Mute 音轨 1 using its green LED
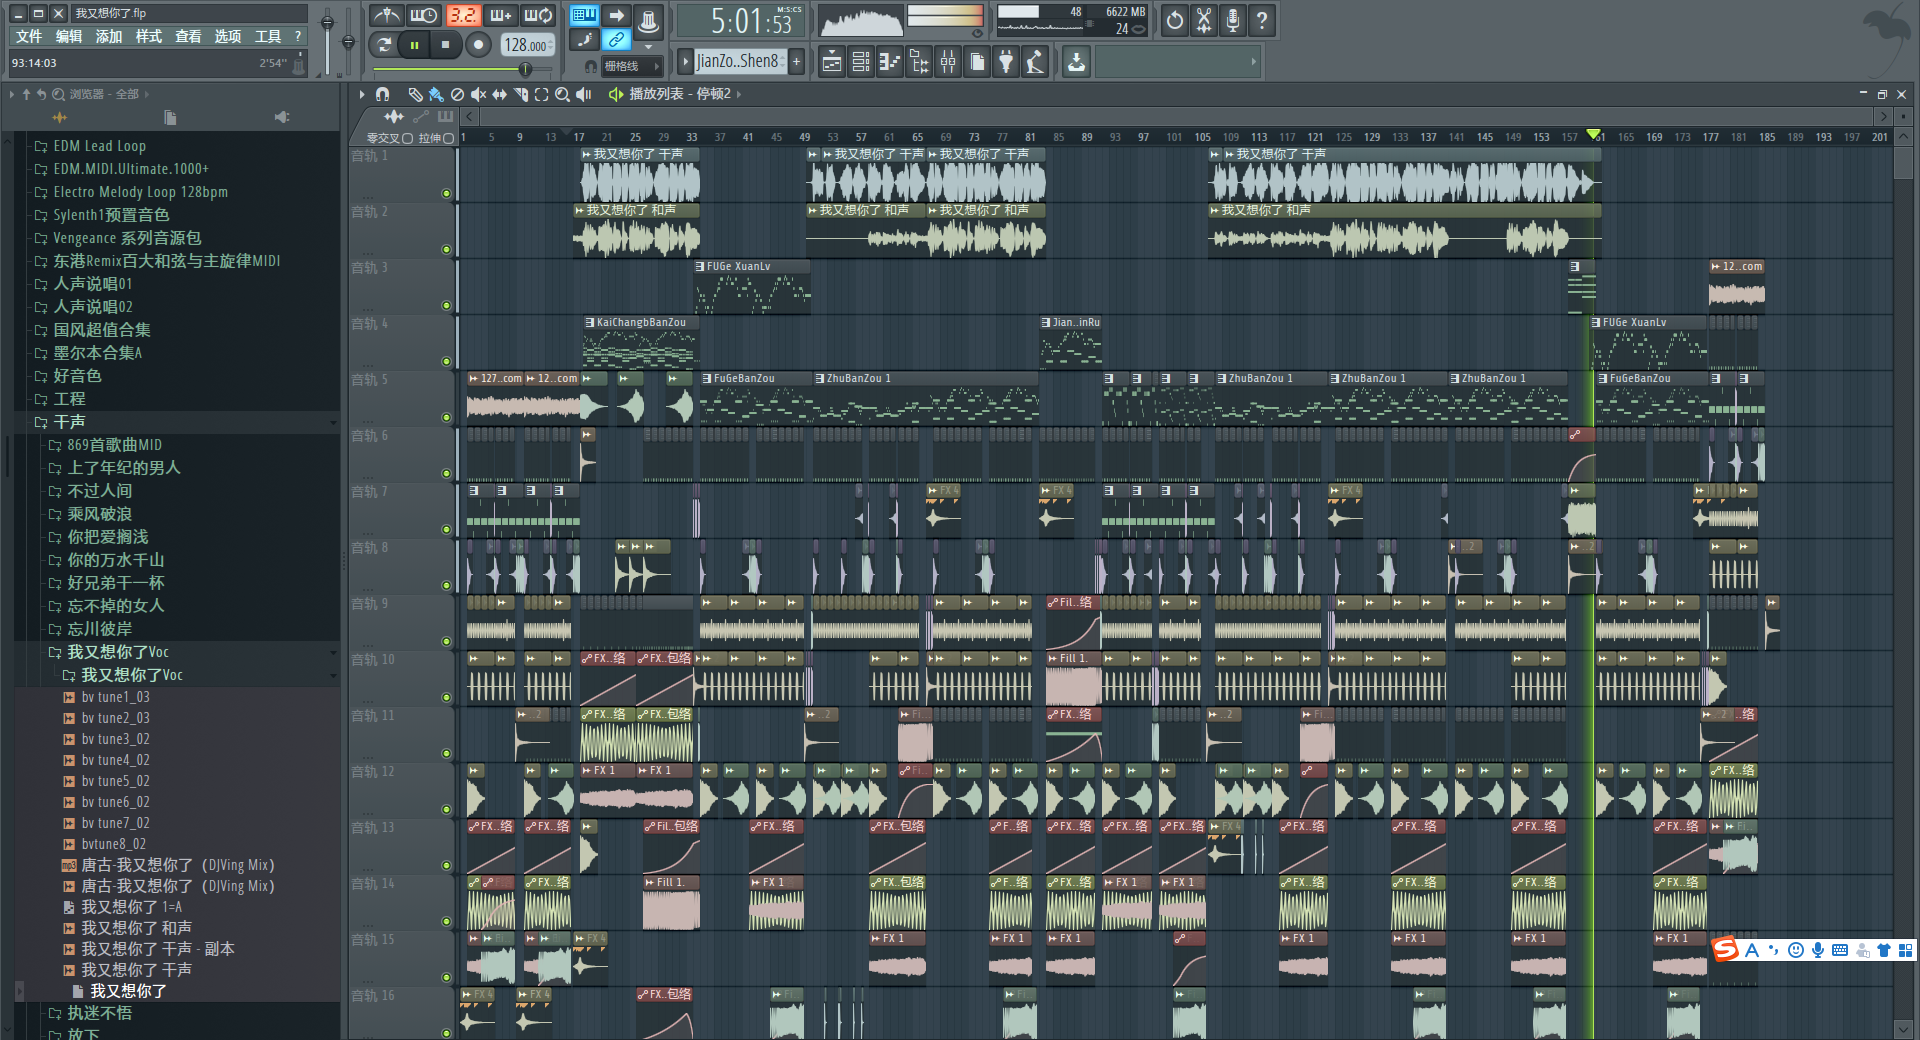This screenshot has width=1920, height=1040. click(x=446, y=193)
